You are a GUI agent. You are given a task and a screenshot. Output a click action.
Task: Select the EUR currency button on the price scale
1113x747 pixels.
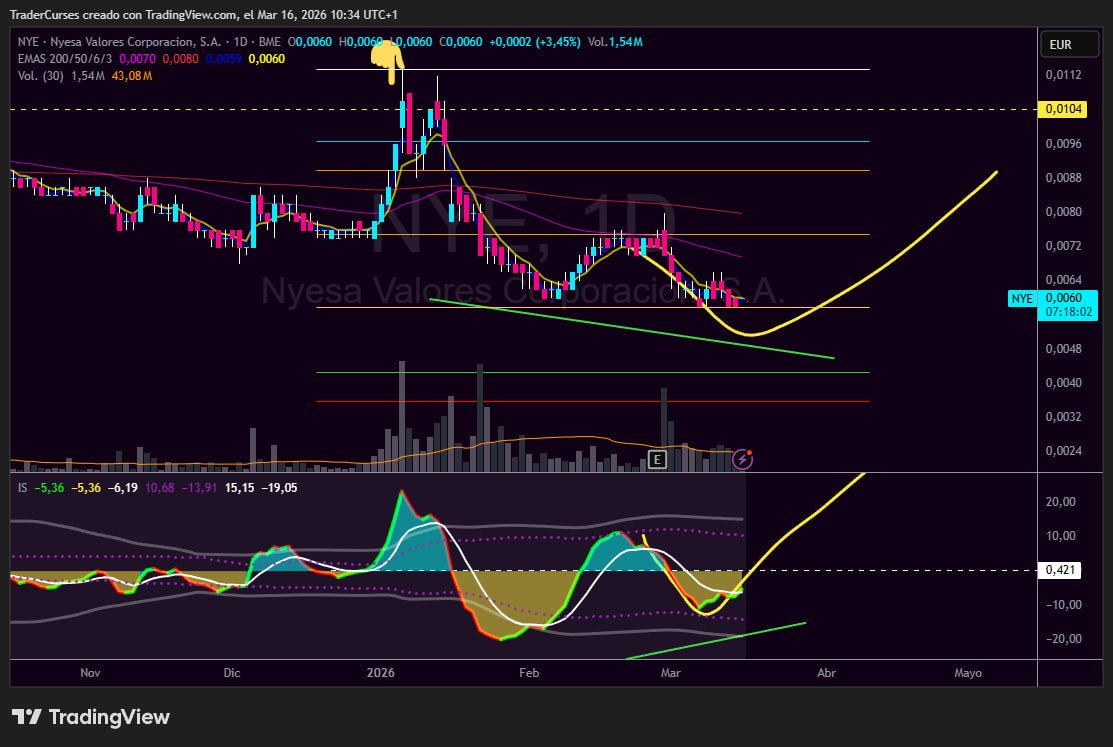click(x=1069, y=44)
